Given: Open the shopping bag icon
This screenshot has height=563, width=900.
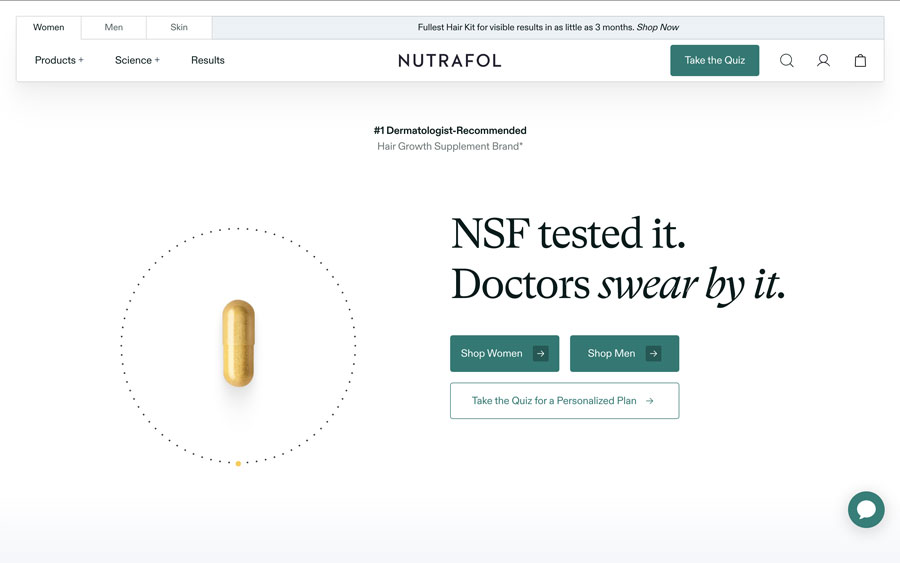Looking at the screenshot, I should click(x=860, y=60).
